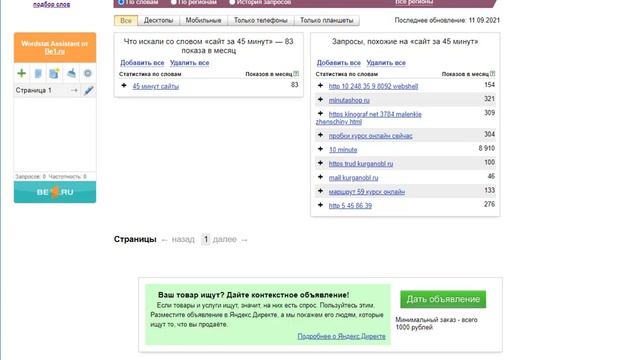Image resolution: width=640 pixels, height=360 pixels.
Task: Switch to the 'Только планшеты' tab
Action: click(327, 20)
